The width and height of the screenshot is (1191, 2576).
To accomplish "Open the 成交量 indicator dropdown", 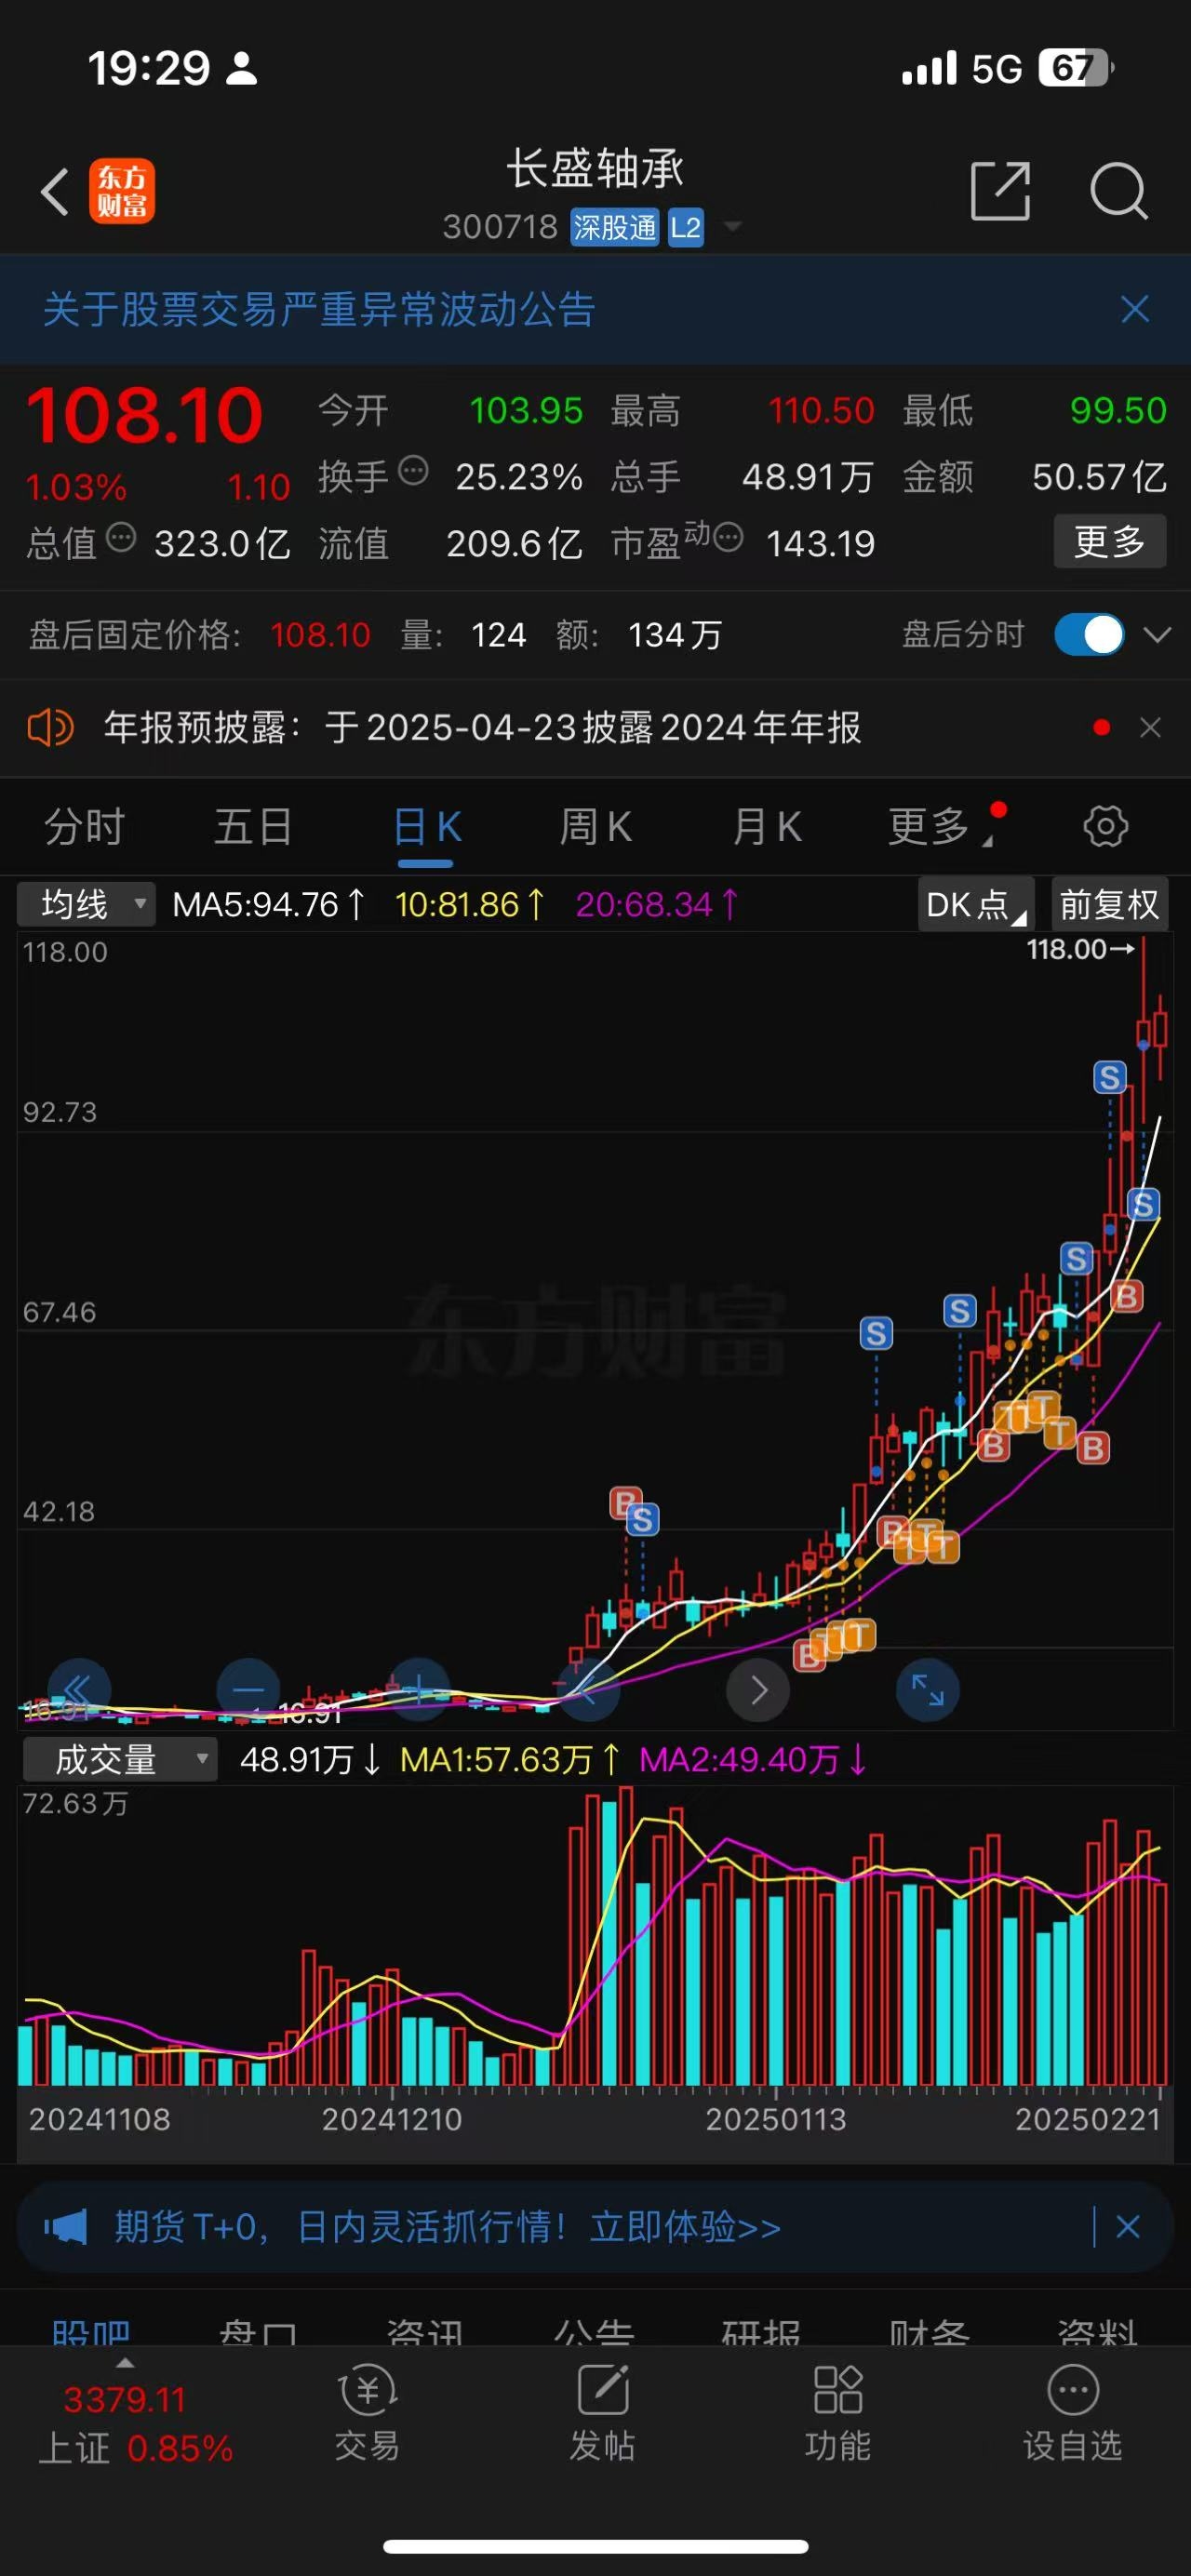I will 120,1759.
